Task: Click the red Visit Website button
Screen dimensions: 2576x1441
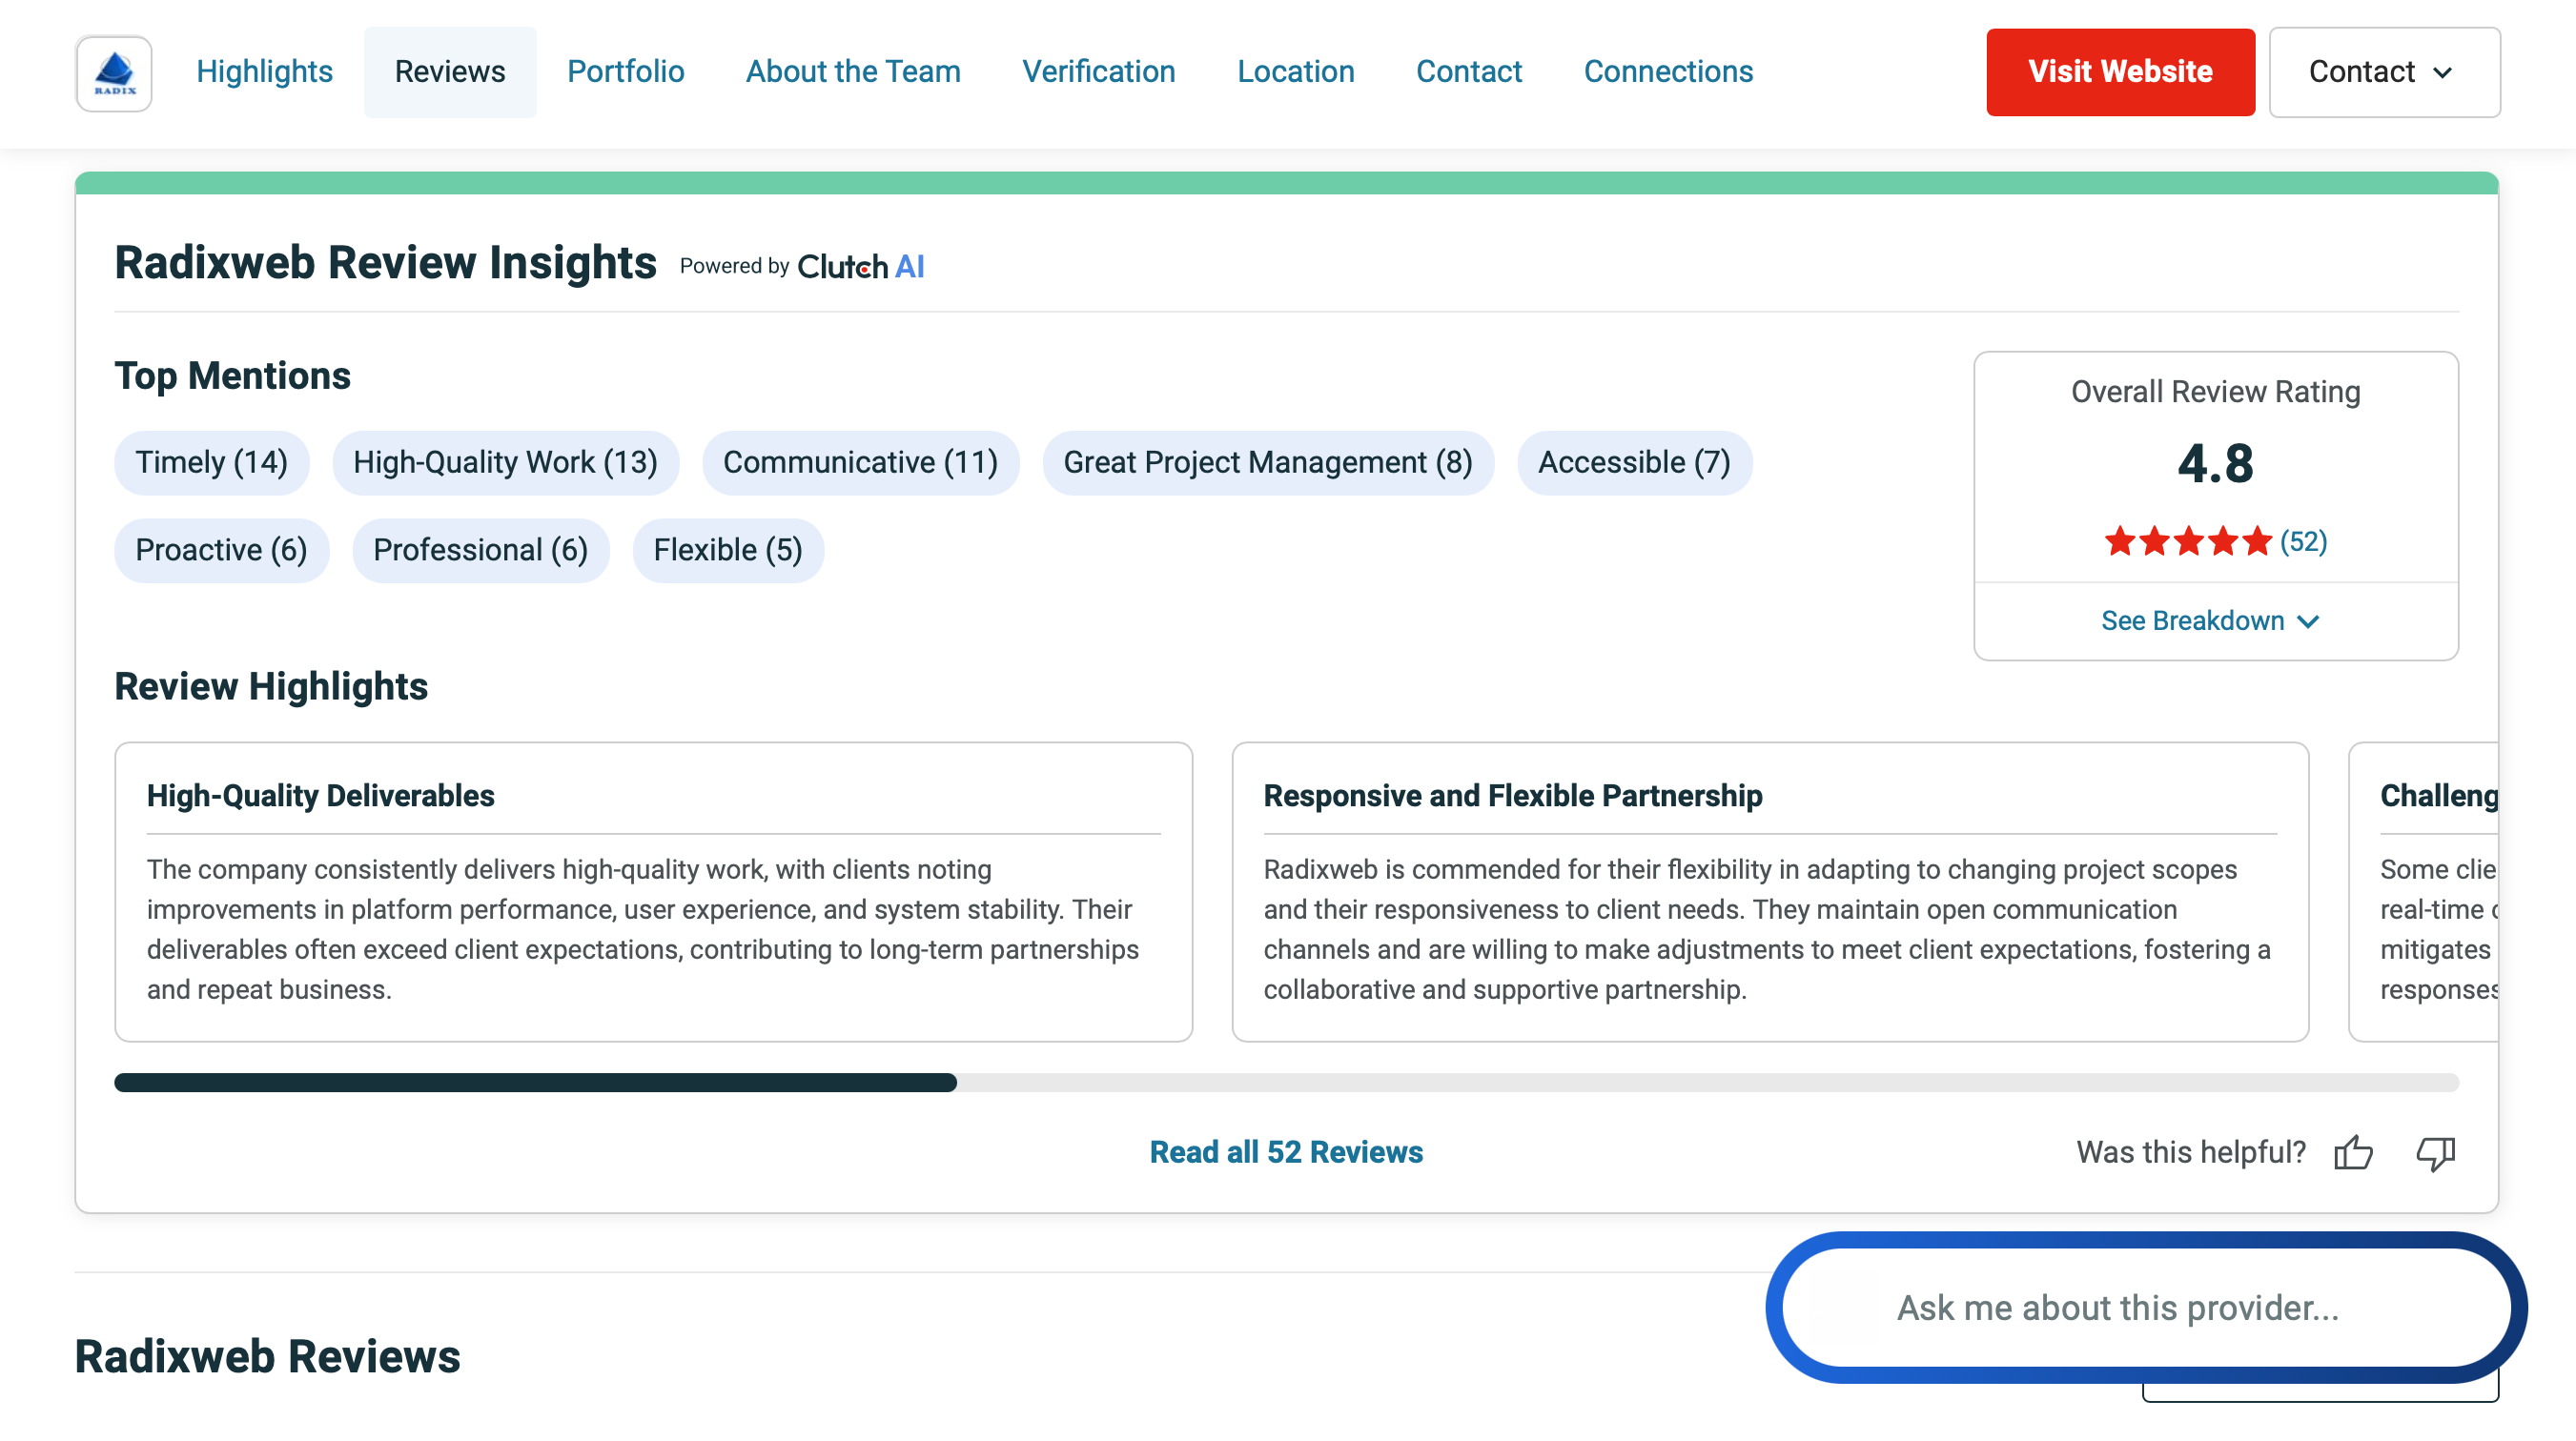Action: coord(2120,72)
